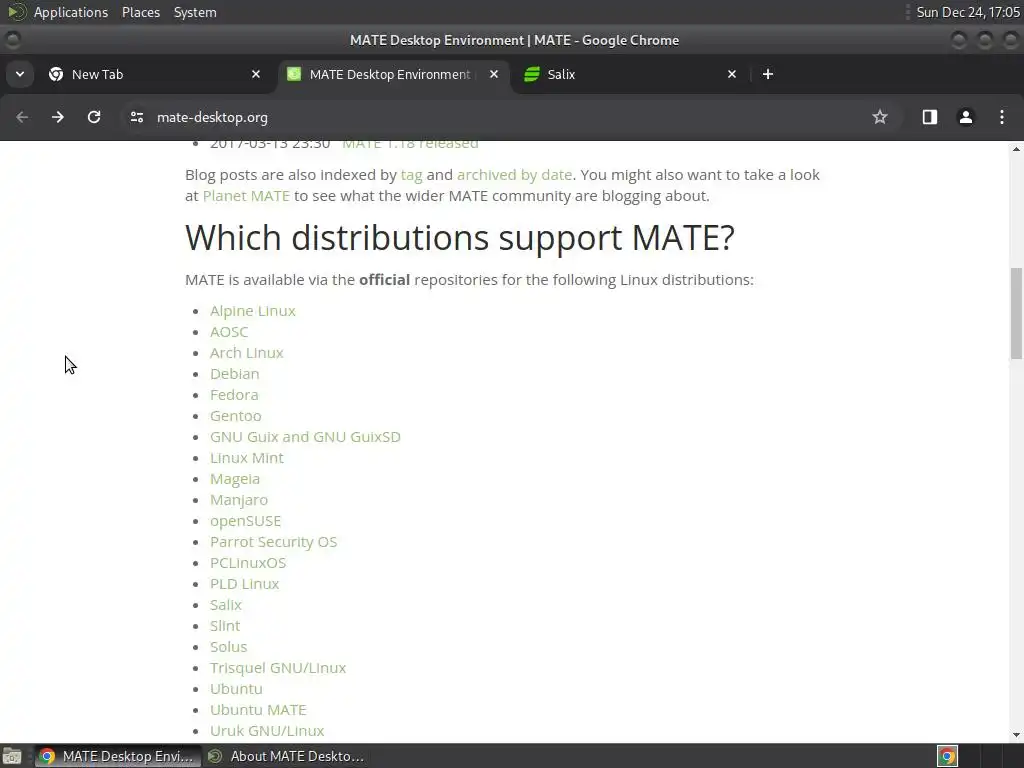Bookmark this page with the star icon
Image resolution: width=1024 pixels, height=768 pixels.
click(880, 117)
